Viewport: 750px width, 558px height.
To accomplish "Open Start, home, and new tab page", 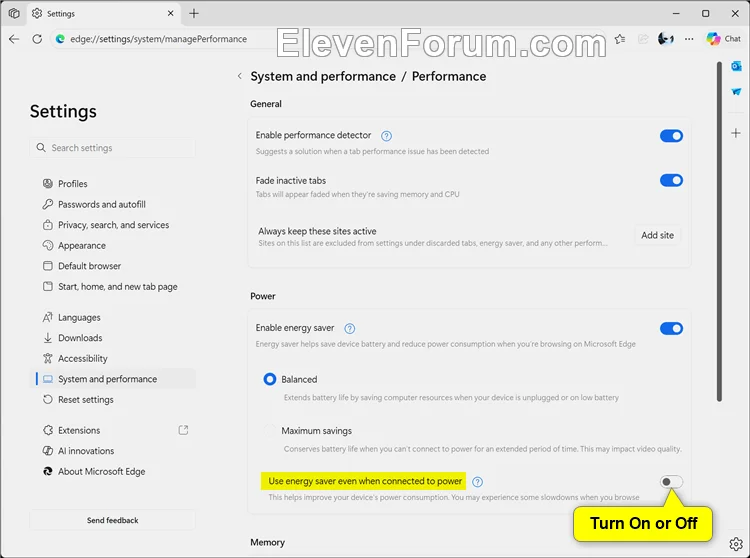I will coord(113,286).
